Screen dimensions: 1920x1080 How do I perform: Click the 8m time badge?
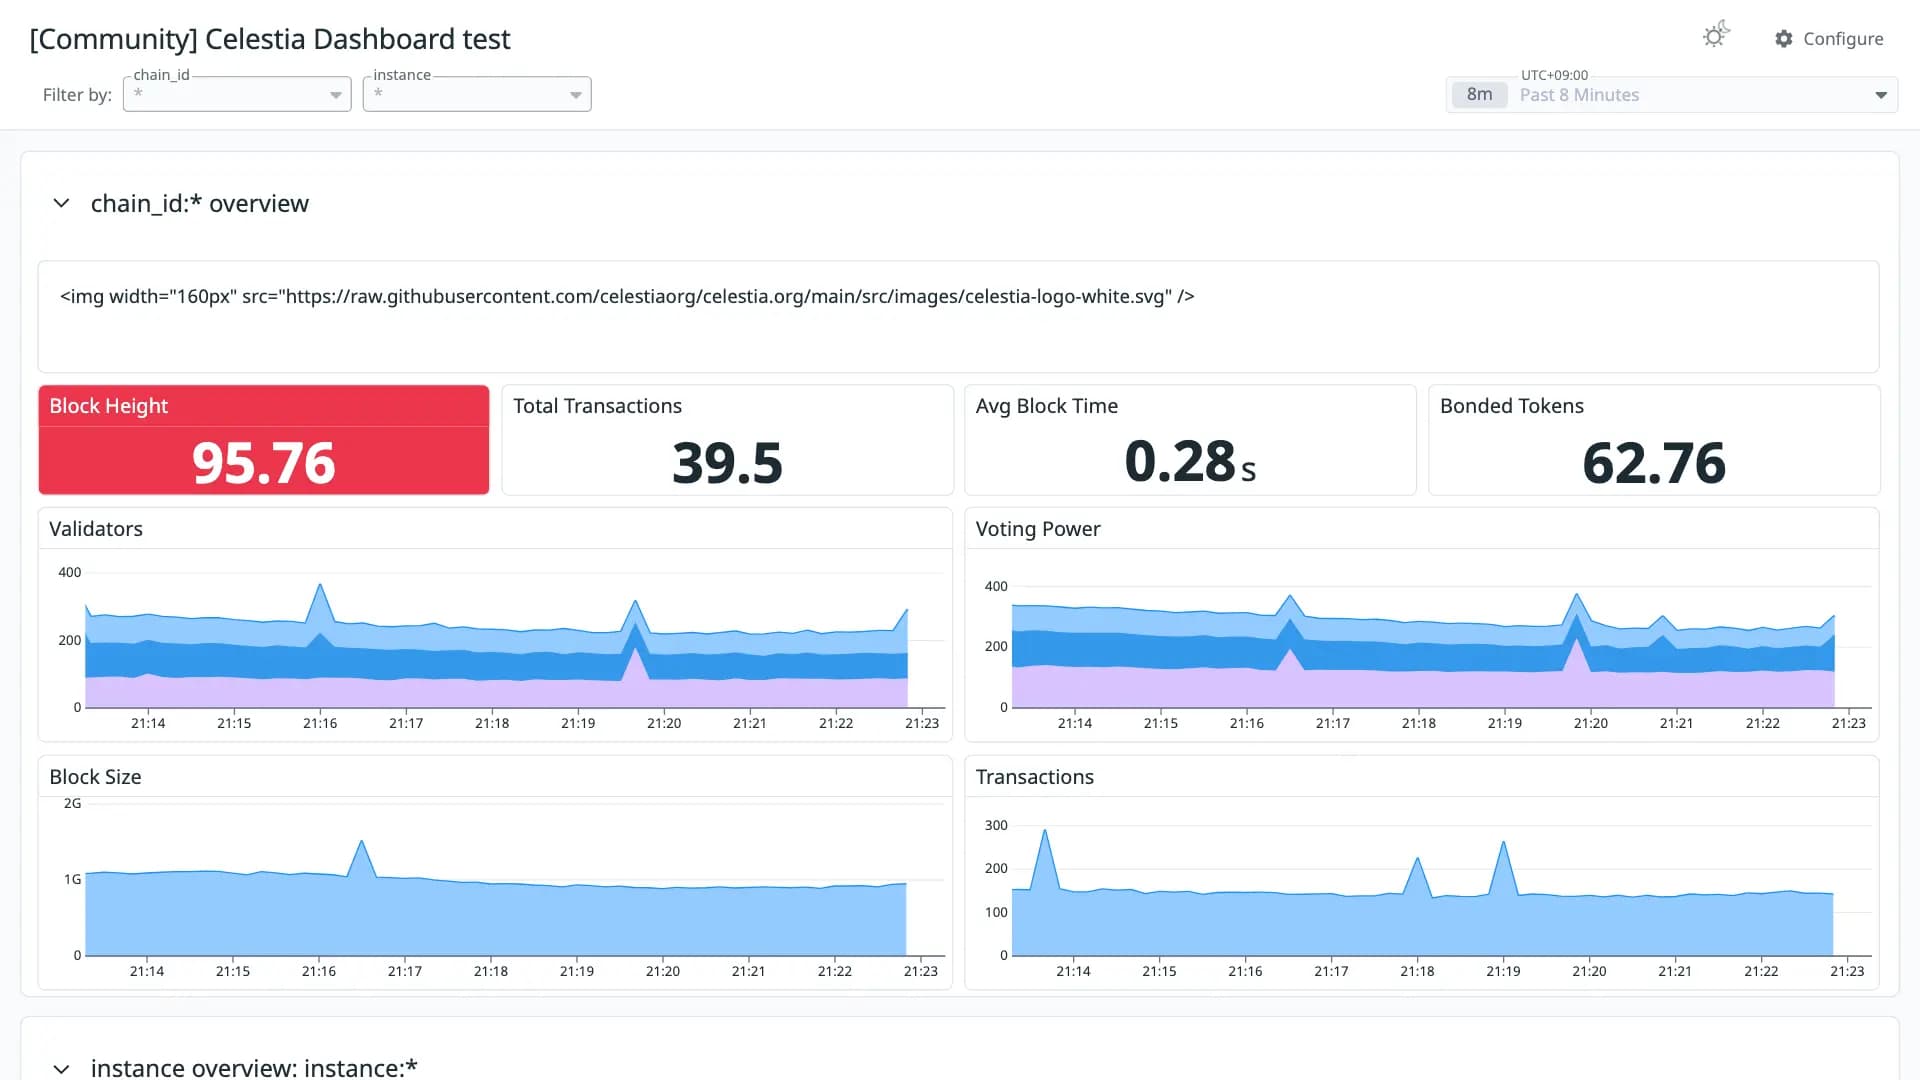pyautogui.click(x=1479, y=95)
